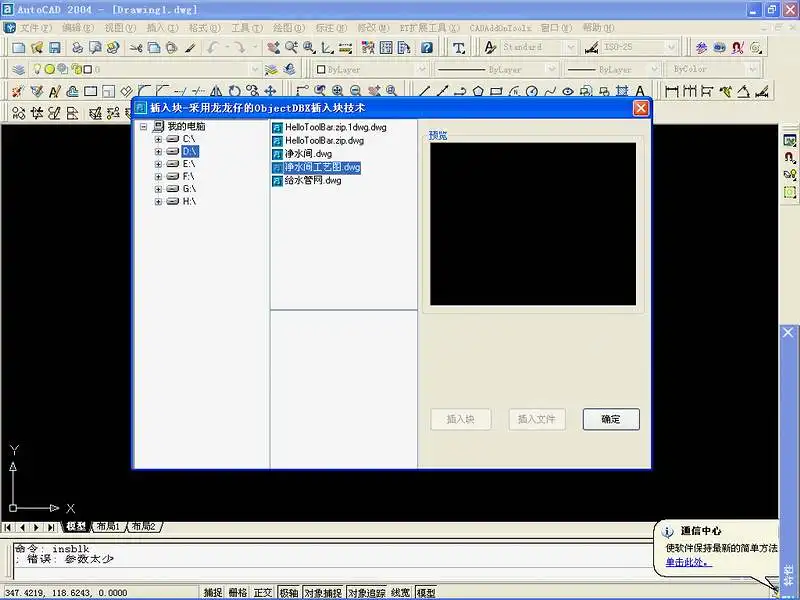Viewport: 800px width, 600px height.
Task: Click the Dimension Style icon beside ISO-25
Action: (591, 48)
